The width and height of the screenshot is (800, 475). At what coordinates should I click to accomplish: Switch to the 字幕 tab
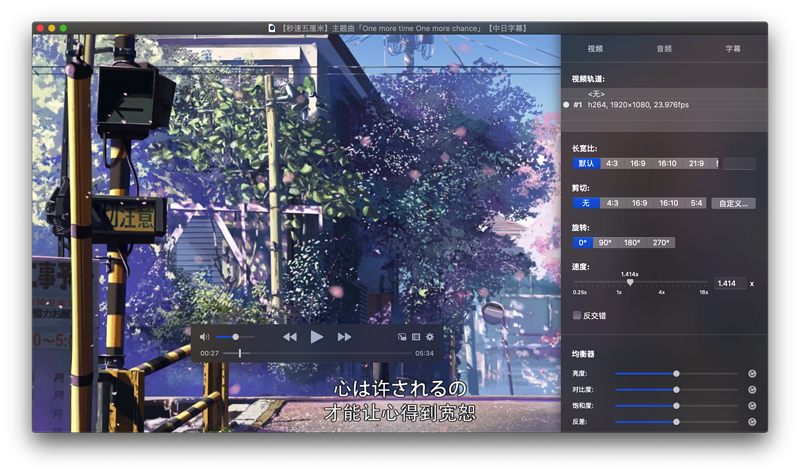[733, 48]
